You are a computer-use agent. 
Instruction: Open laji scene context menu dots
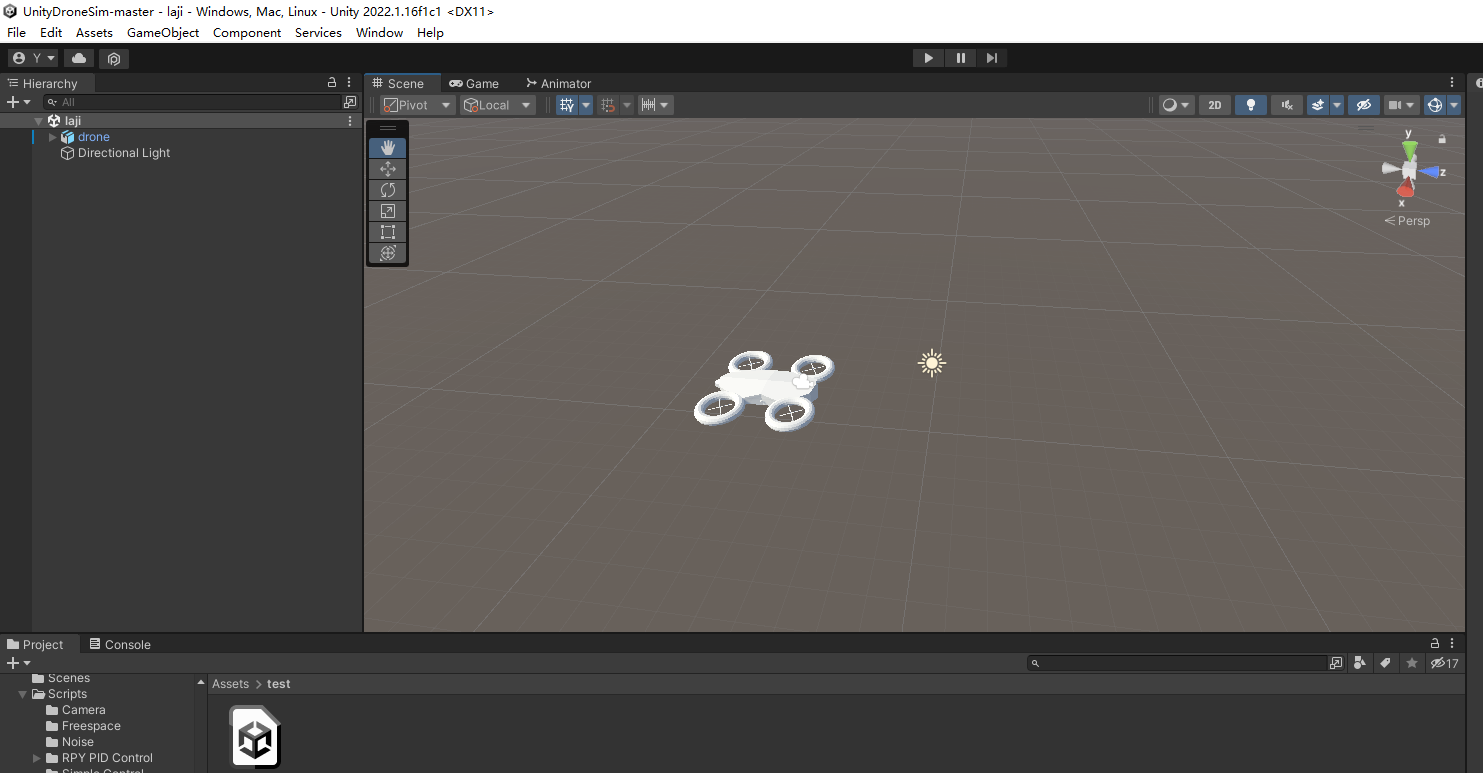coord(350,121)
